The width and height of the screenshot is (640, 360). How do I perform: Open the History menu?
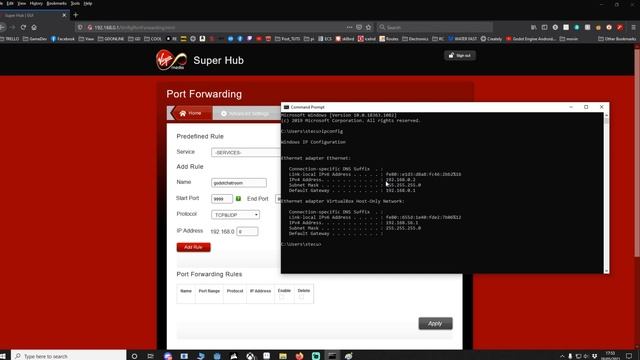coord(36,3)
